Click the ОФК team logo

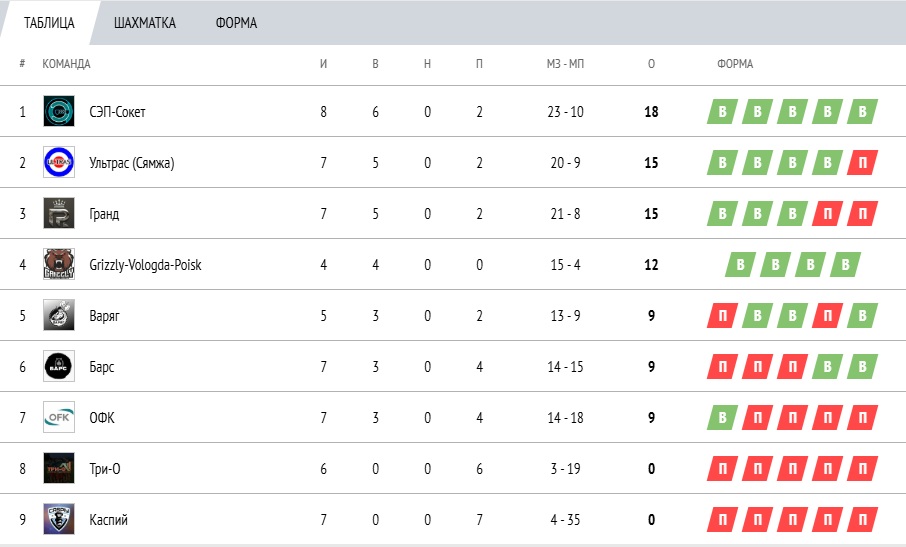(59, 417)
